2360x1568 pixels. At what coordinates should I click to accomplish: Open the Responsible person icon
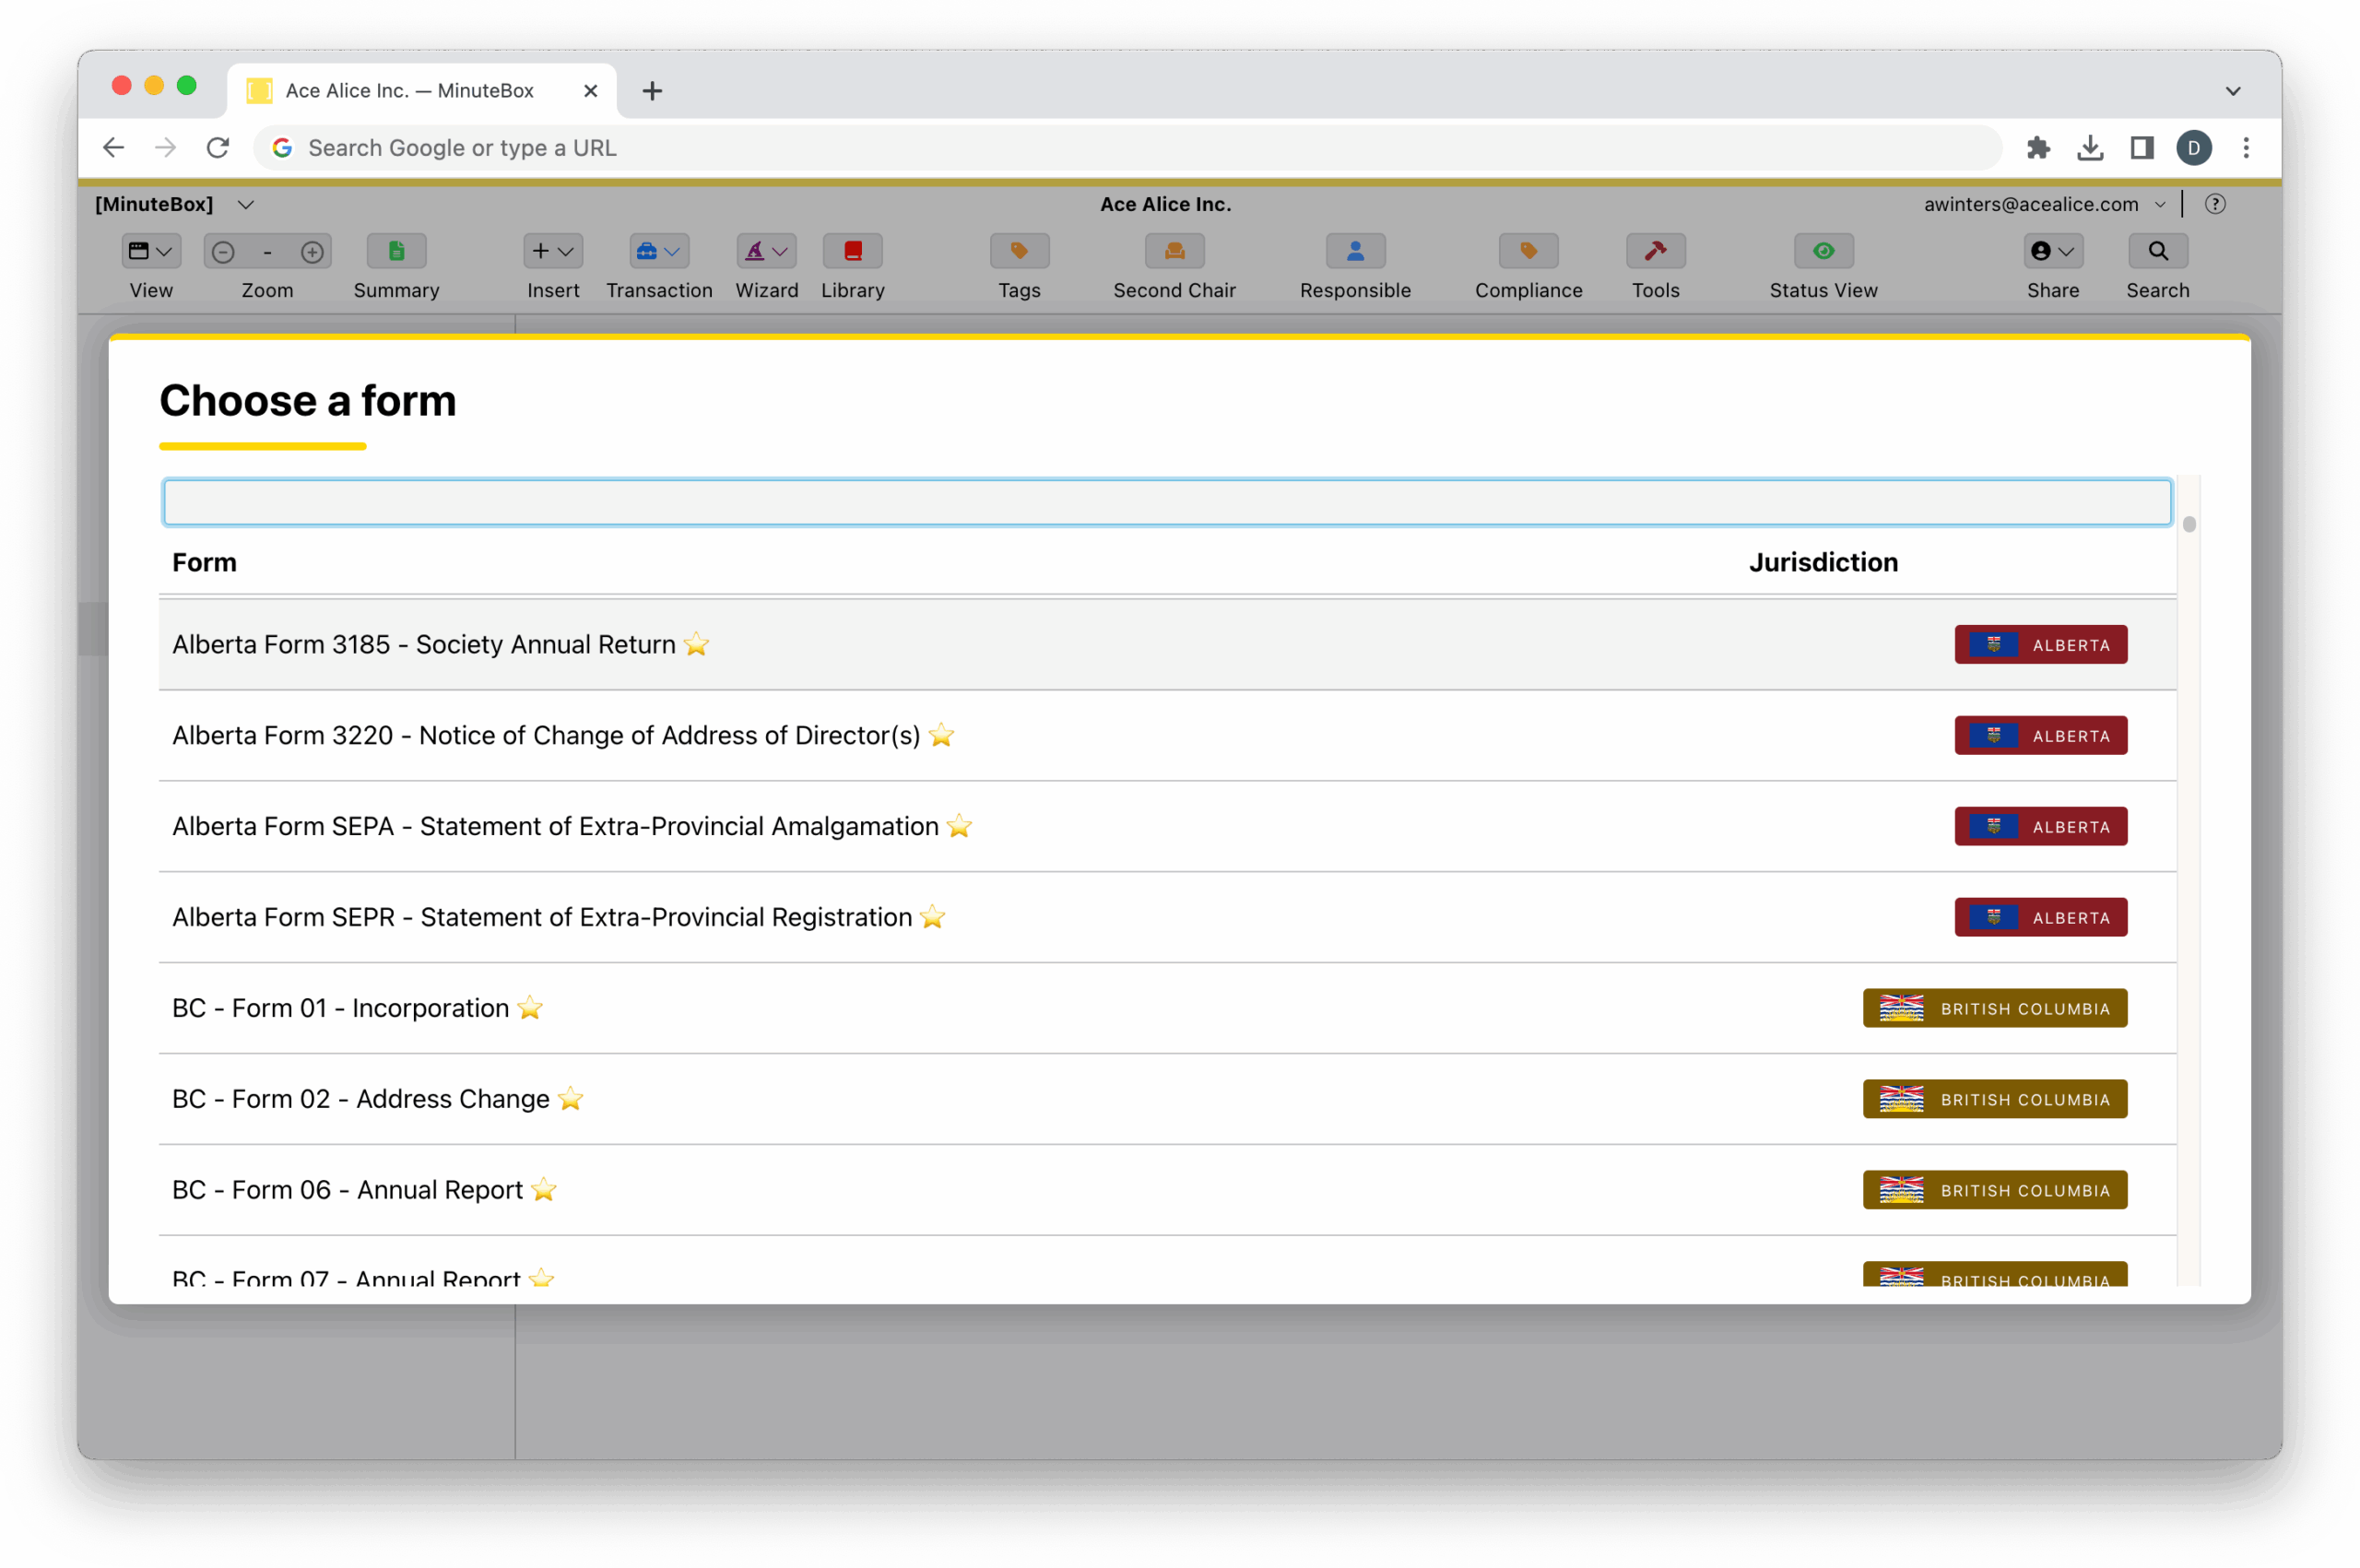pos(1355,251)
